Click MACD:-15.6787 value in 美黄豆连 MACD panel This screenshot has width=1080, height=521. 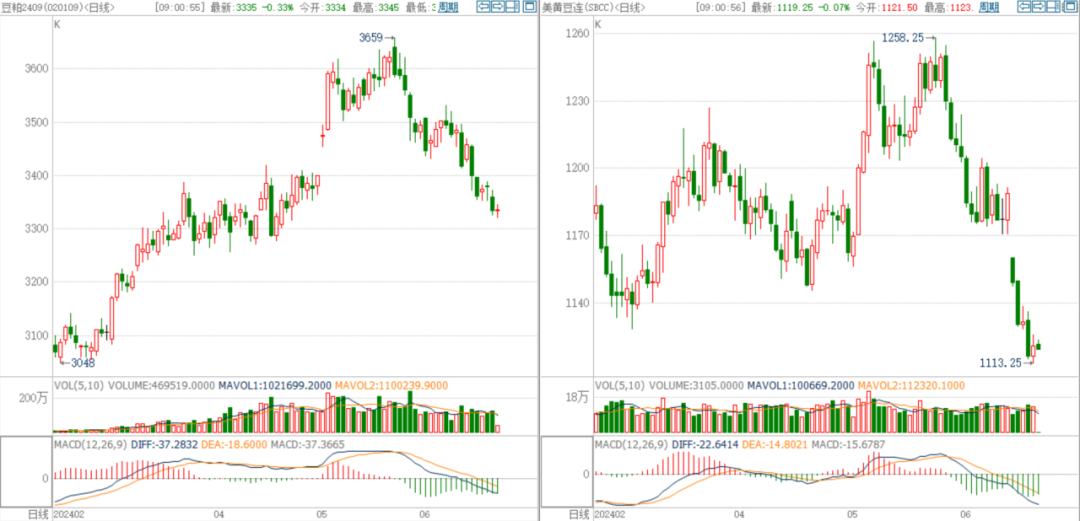click(847, 445)
